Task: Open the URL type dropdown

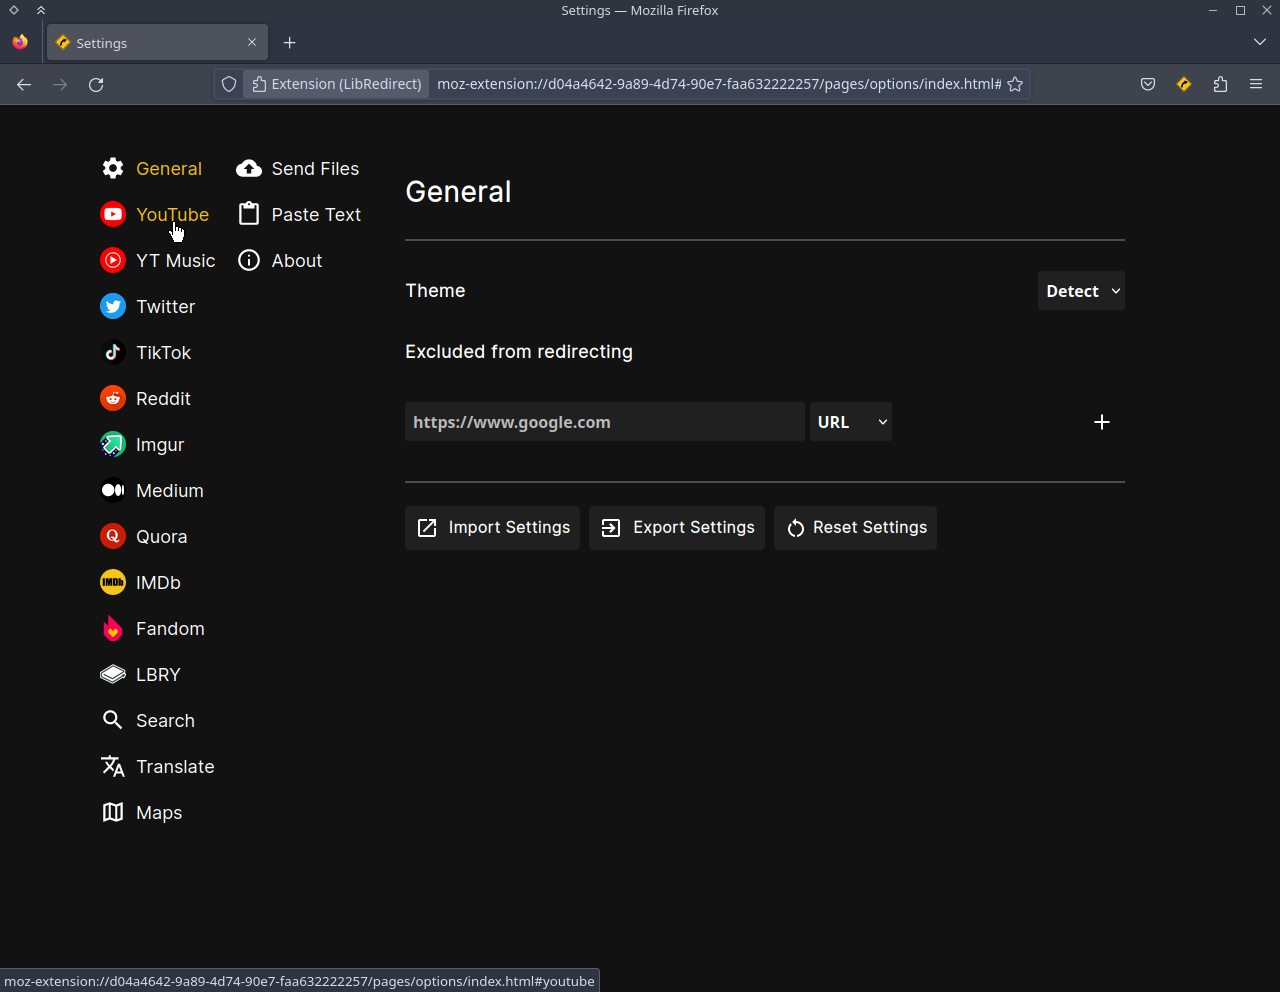Action: coord(851,422)
